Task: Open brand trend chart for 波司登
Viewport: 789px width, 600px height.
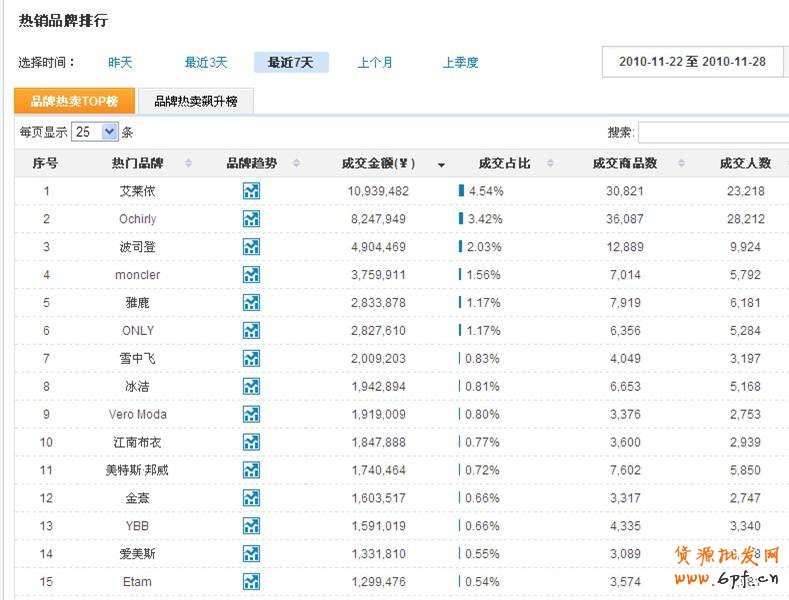Action: coord(251,247)
